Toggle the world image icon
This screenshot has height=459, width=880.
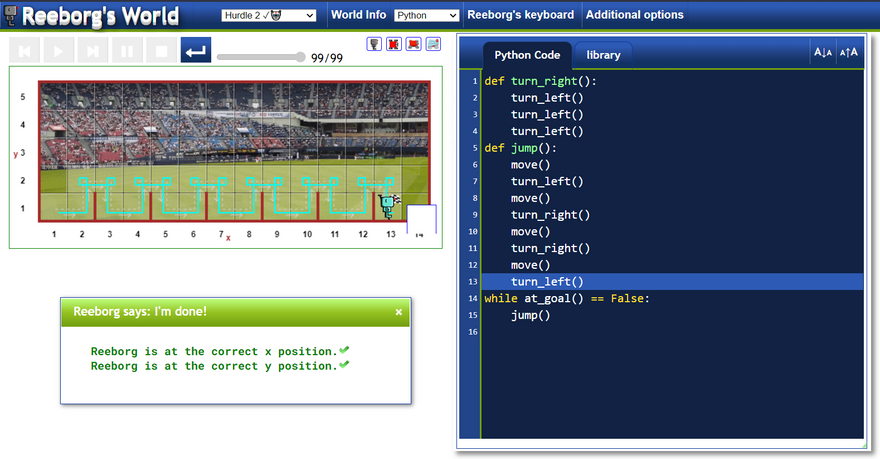[x=433, y=44]
